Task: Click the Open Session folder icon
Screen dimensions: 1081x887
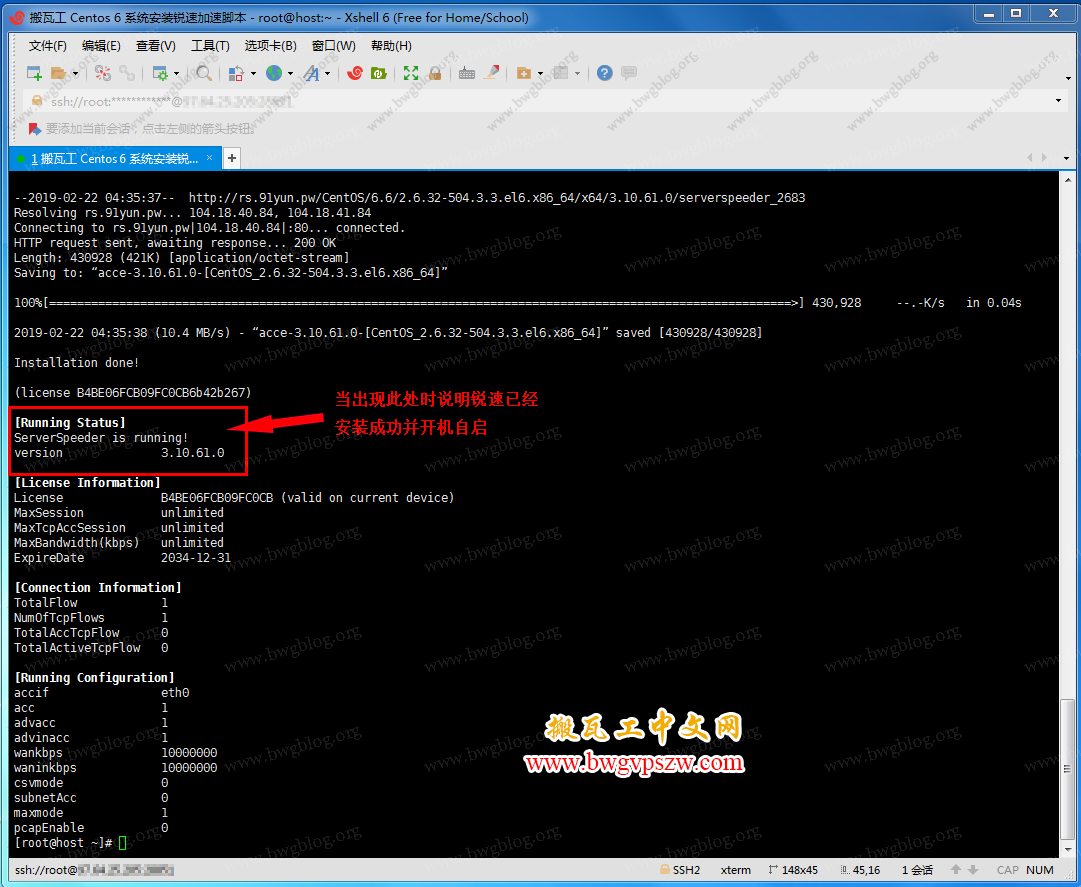Action: click(x=59, y=73)
